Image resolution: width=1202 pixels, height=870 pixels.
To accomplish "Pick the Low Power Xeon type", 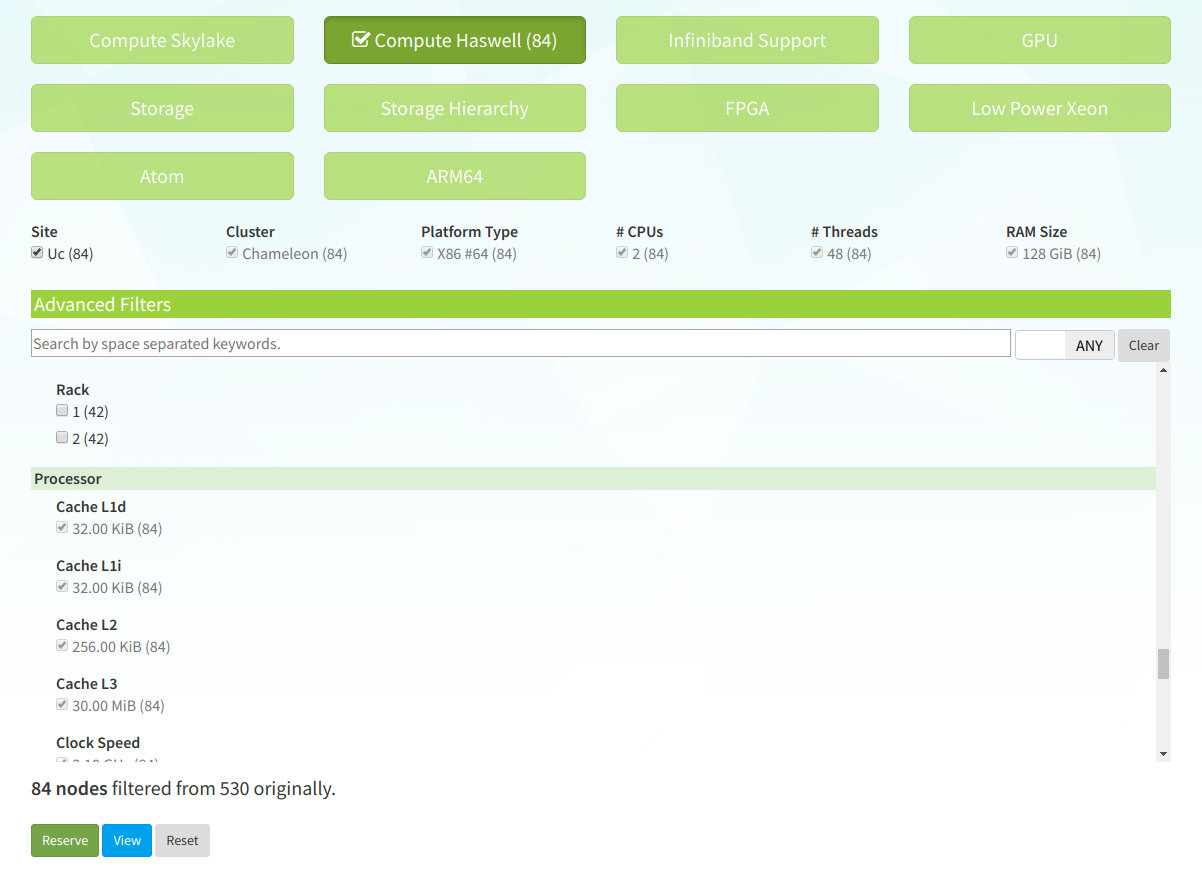I will [1039, 108].
